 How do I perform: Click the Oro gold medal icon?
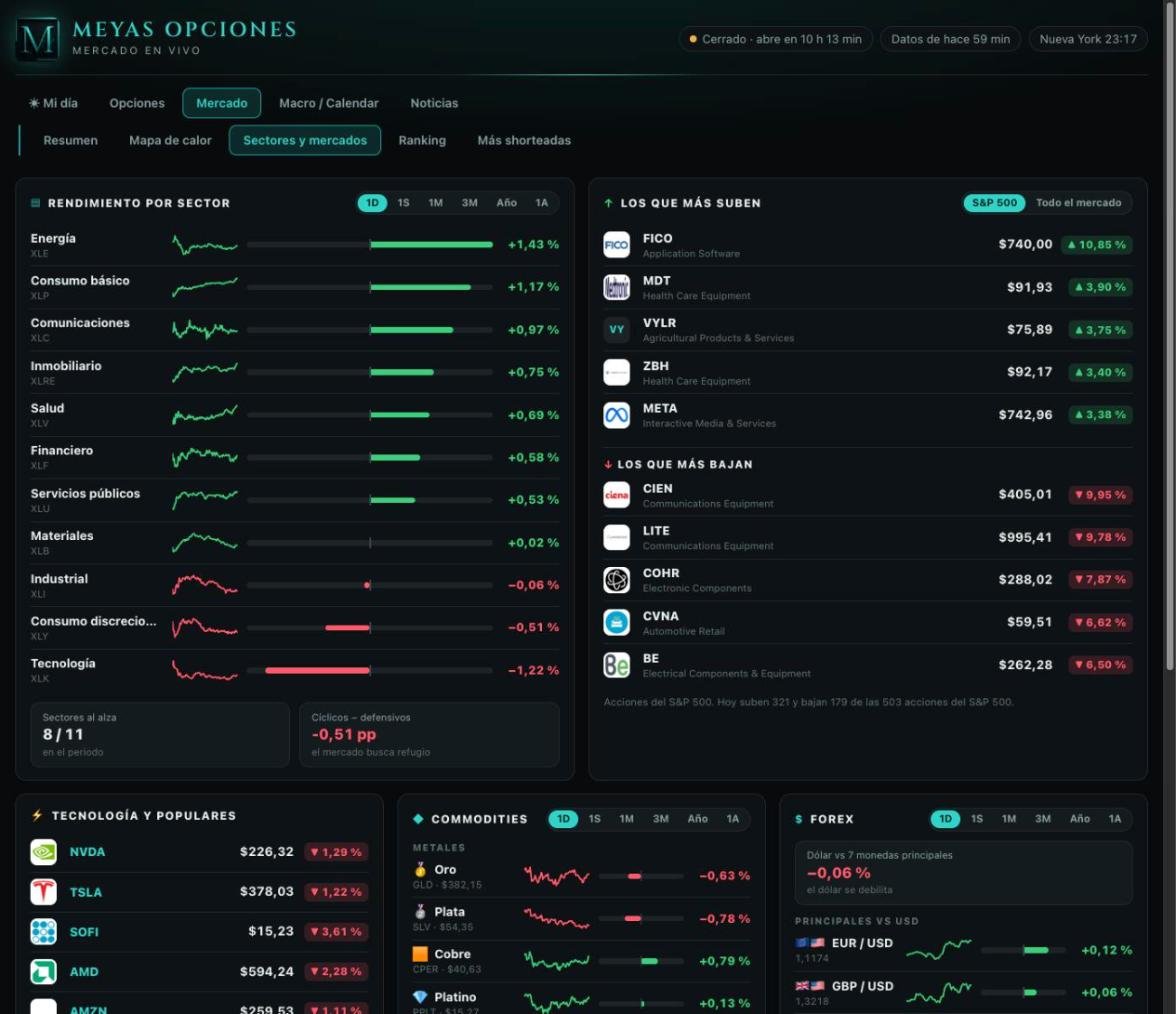click(420, 869)
